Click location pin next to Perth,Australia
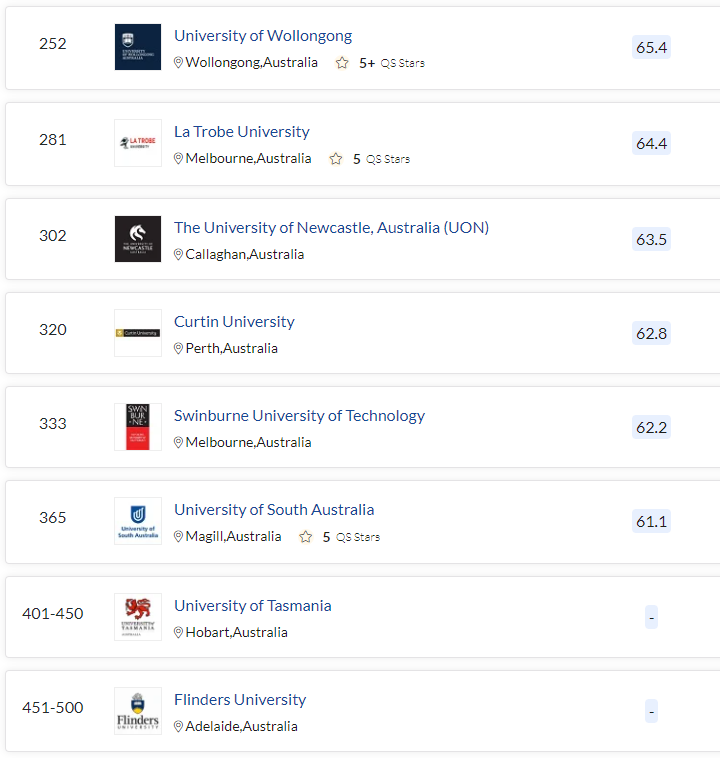 tap(178, 348)
